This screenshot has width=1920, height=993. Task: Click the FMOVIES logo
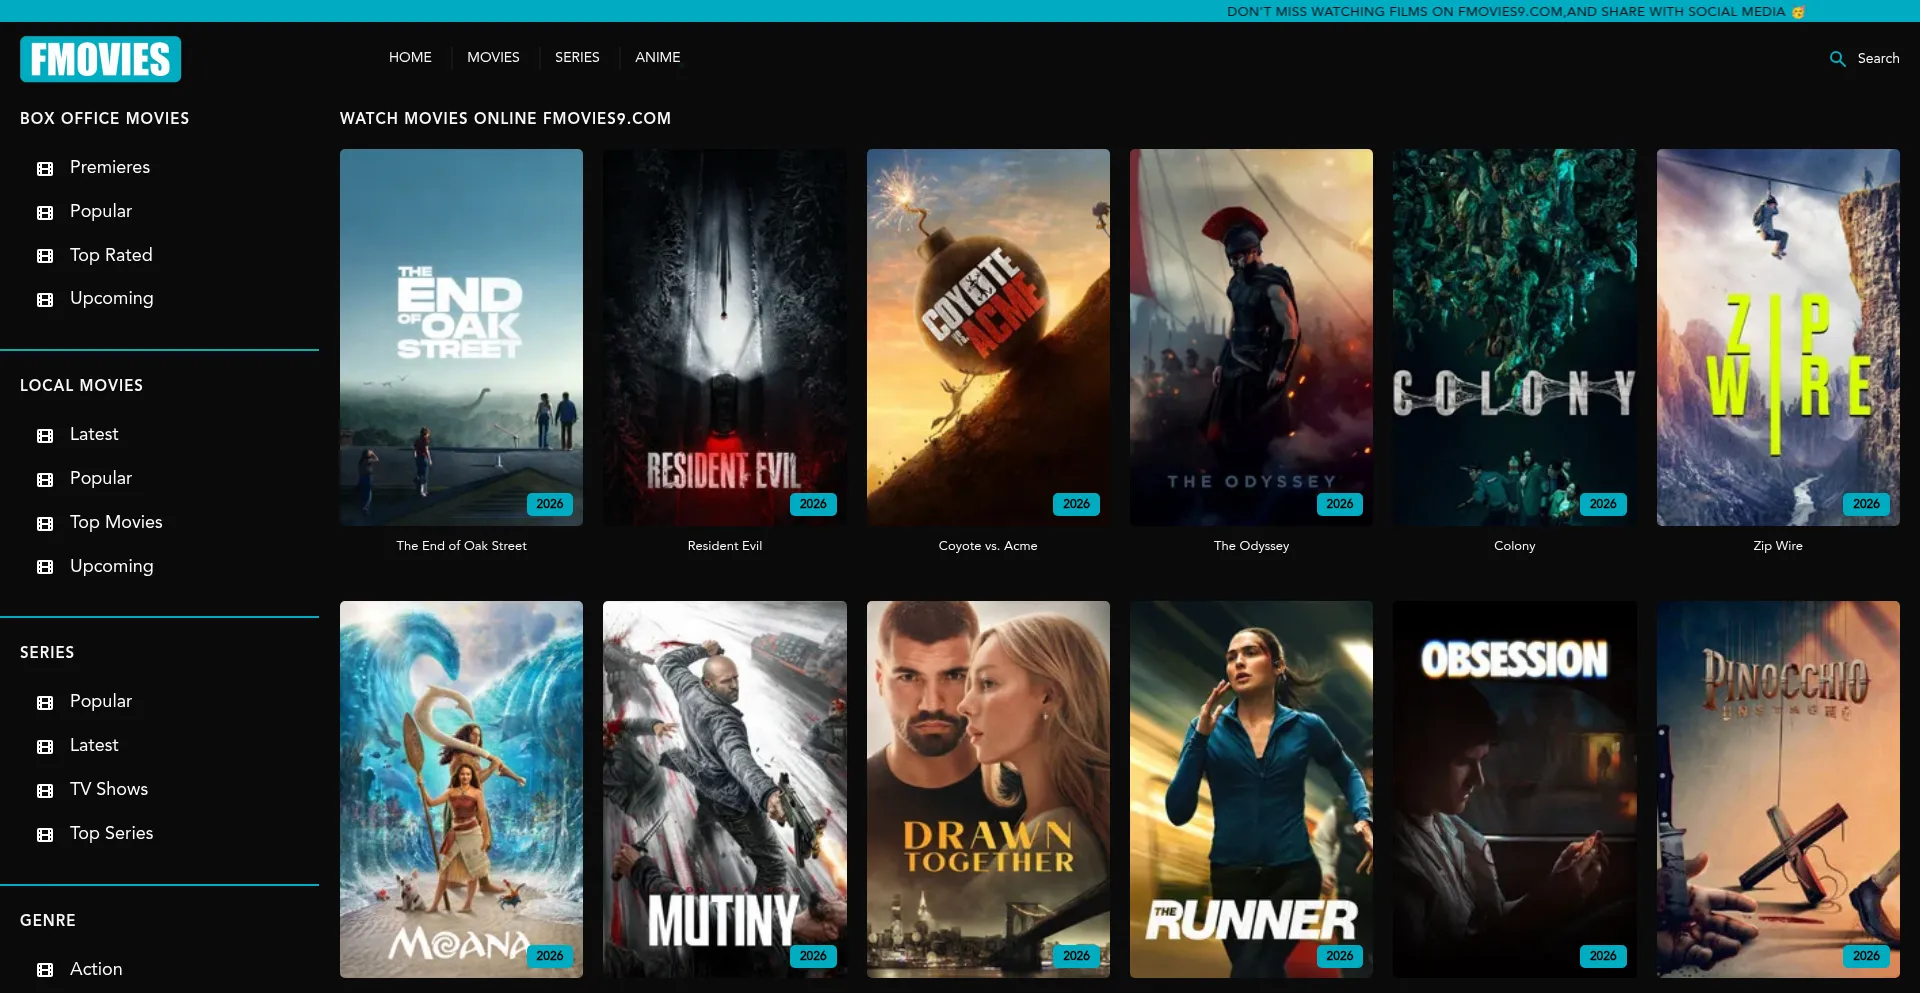pos(100,59)
